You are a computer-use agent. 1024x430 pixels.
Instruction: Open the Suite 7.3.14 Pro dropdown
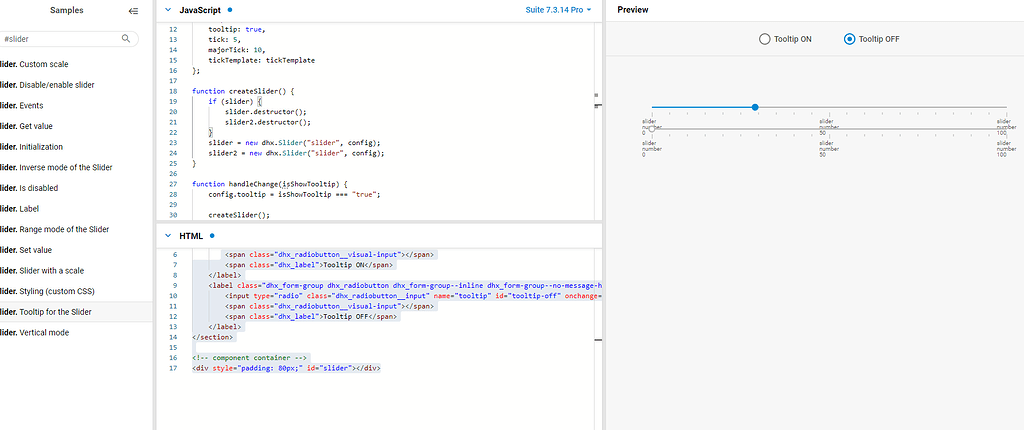tap(558, 10)
